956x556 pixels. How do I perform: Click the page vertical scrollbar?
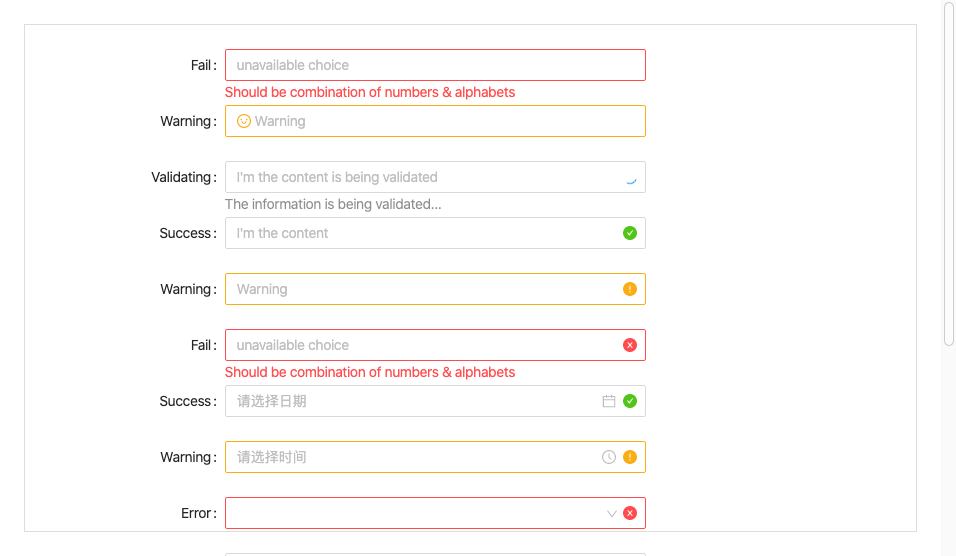[949, 173]
